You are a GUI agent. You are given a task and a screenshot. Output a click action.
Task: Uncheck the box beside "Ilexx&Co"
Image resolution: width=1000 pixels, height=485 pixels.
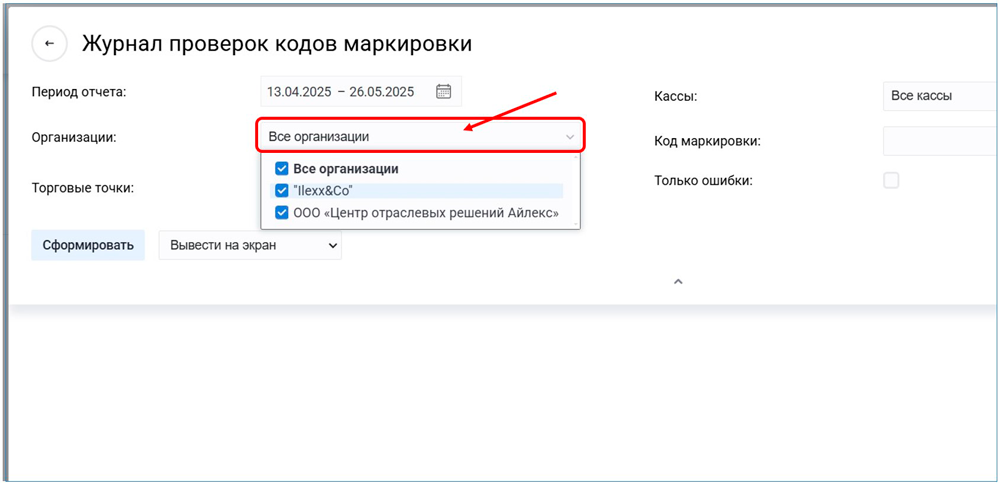[282, 190]
